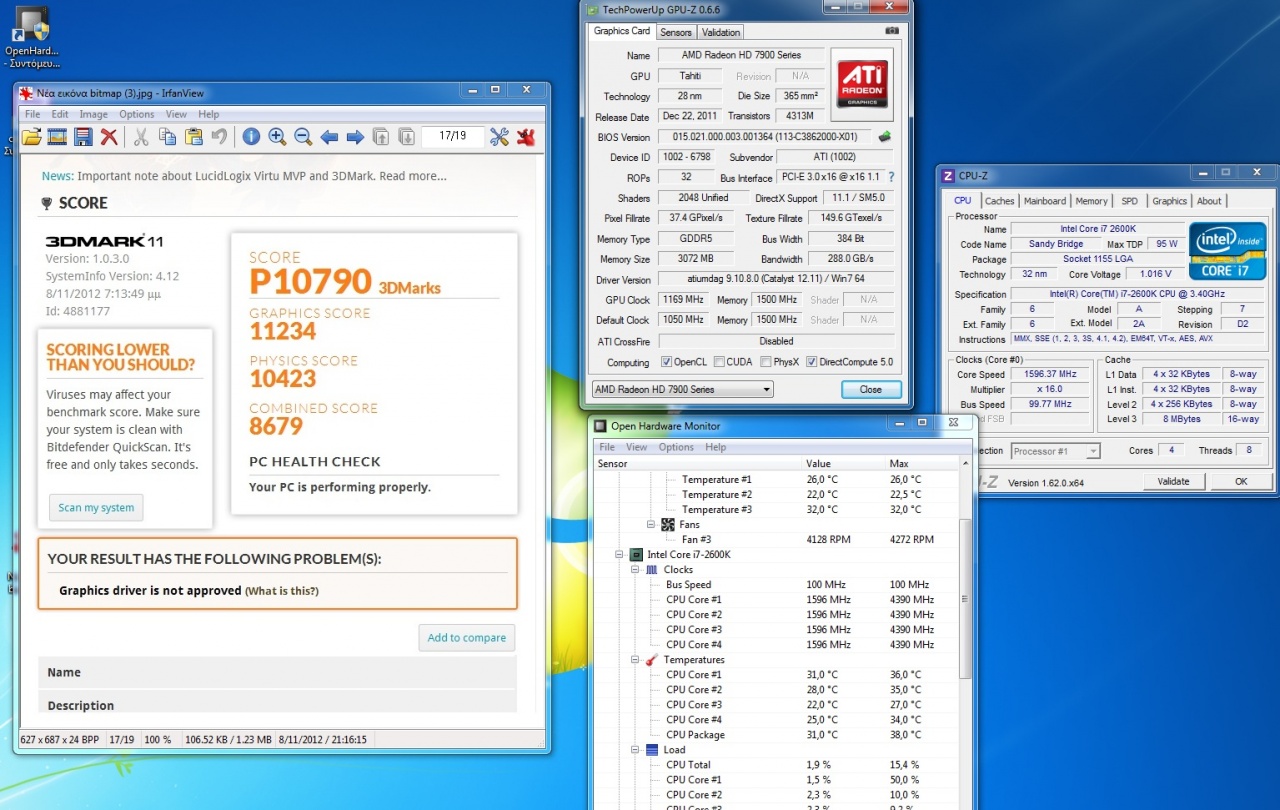The height and width of the screenshot is (810, 1280).
Task: Toggle the OpenCL checkbox in GPU-Z
Action: click(667, 362)
